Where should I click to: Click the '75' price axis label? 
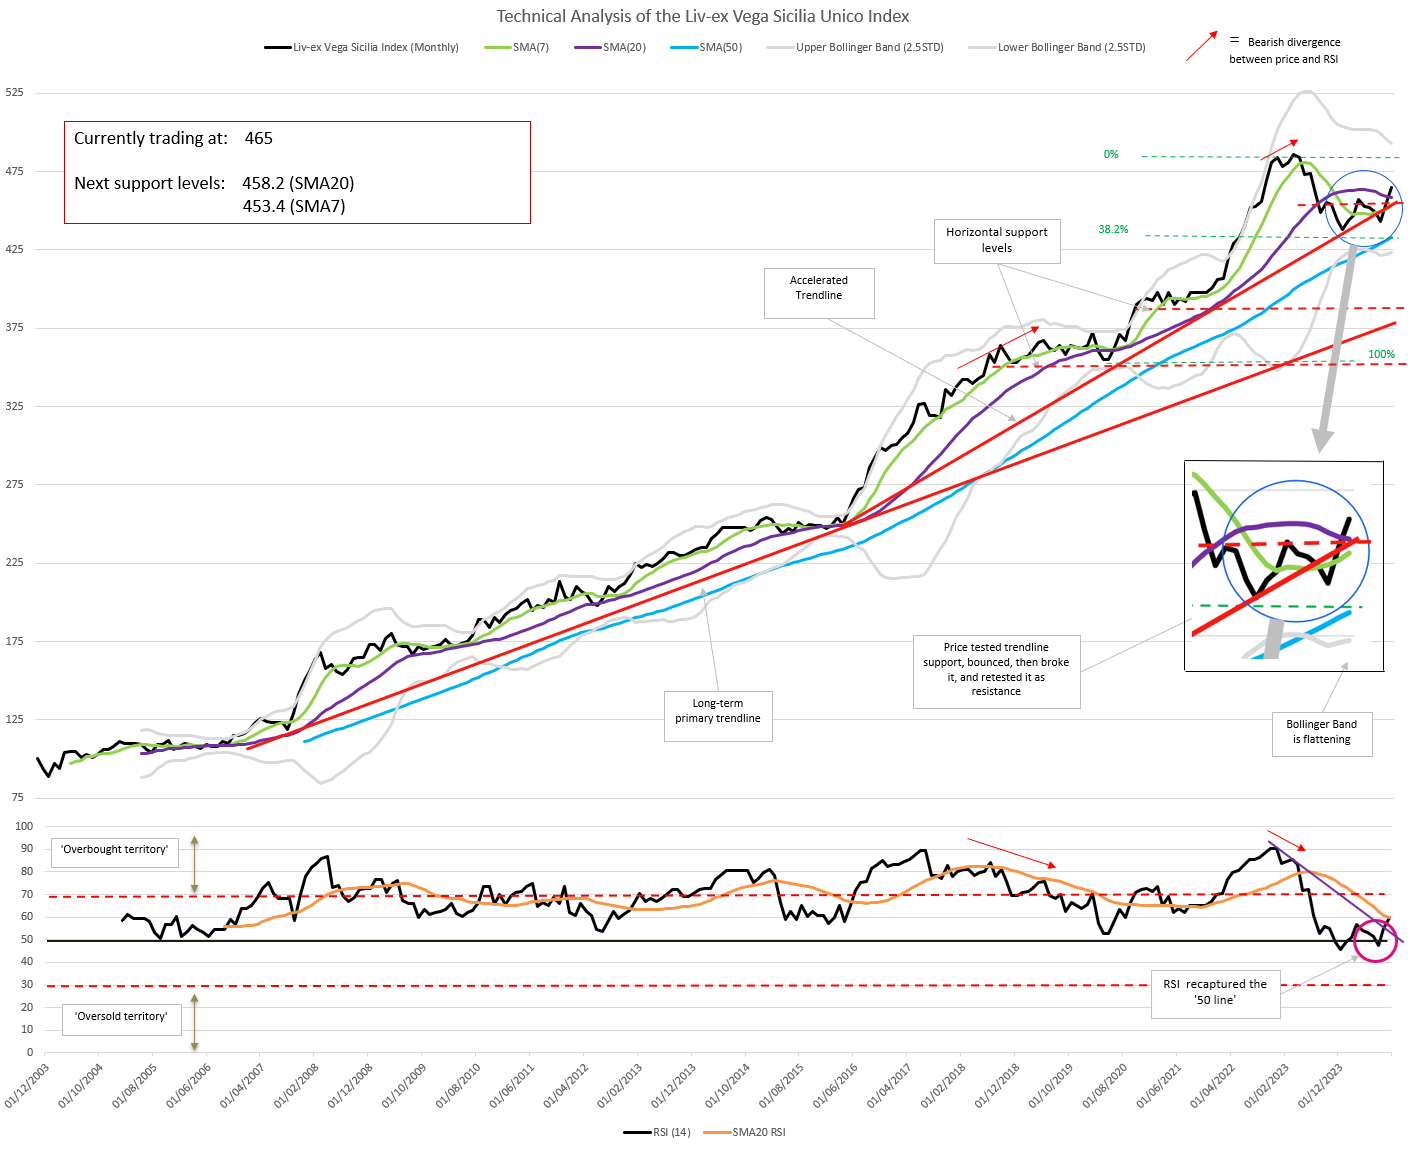17,797
